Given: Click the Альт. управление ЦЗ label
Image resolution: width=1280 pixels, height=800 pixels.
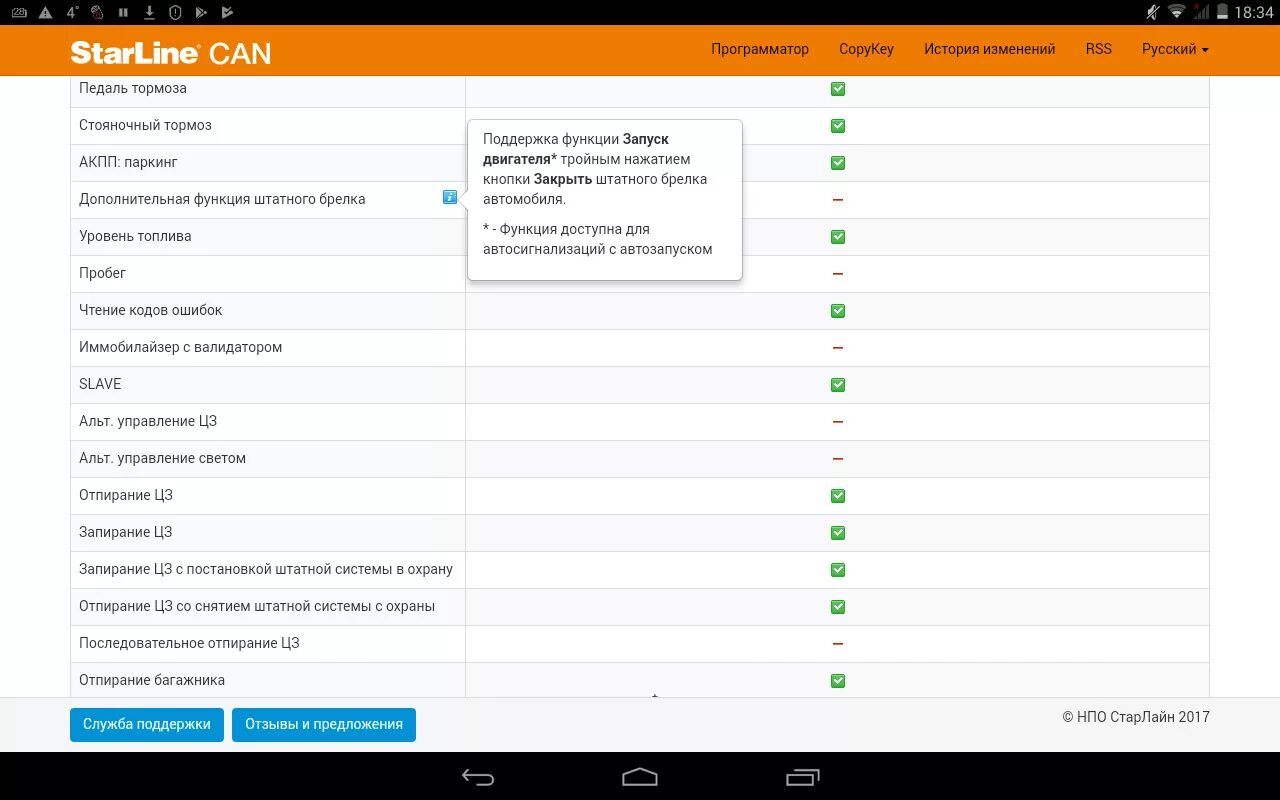Looking at the screenshot, I should (x=148, y=421).
